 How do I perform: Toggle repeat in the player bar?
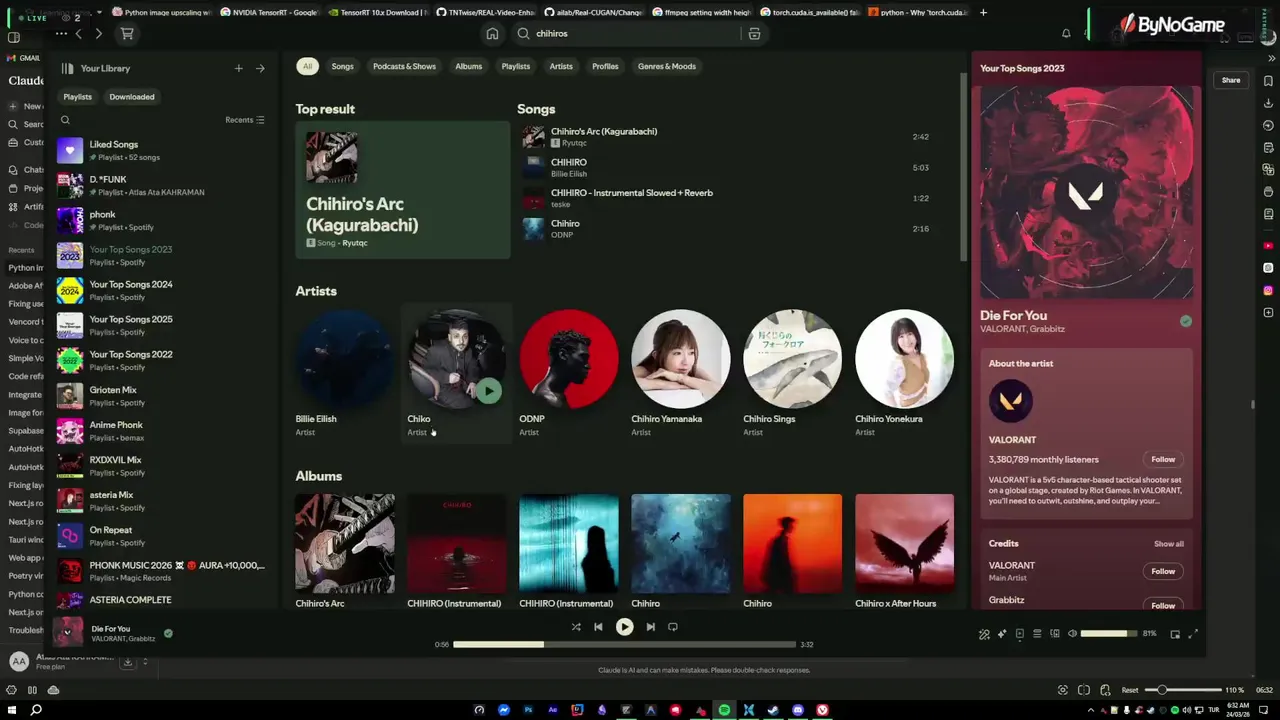coord(672,627)
